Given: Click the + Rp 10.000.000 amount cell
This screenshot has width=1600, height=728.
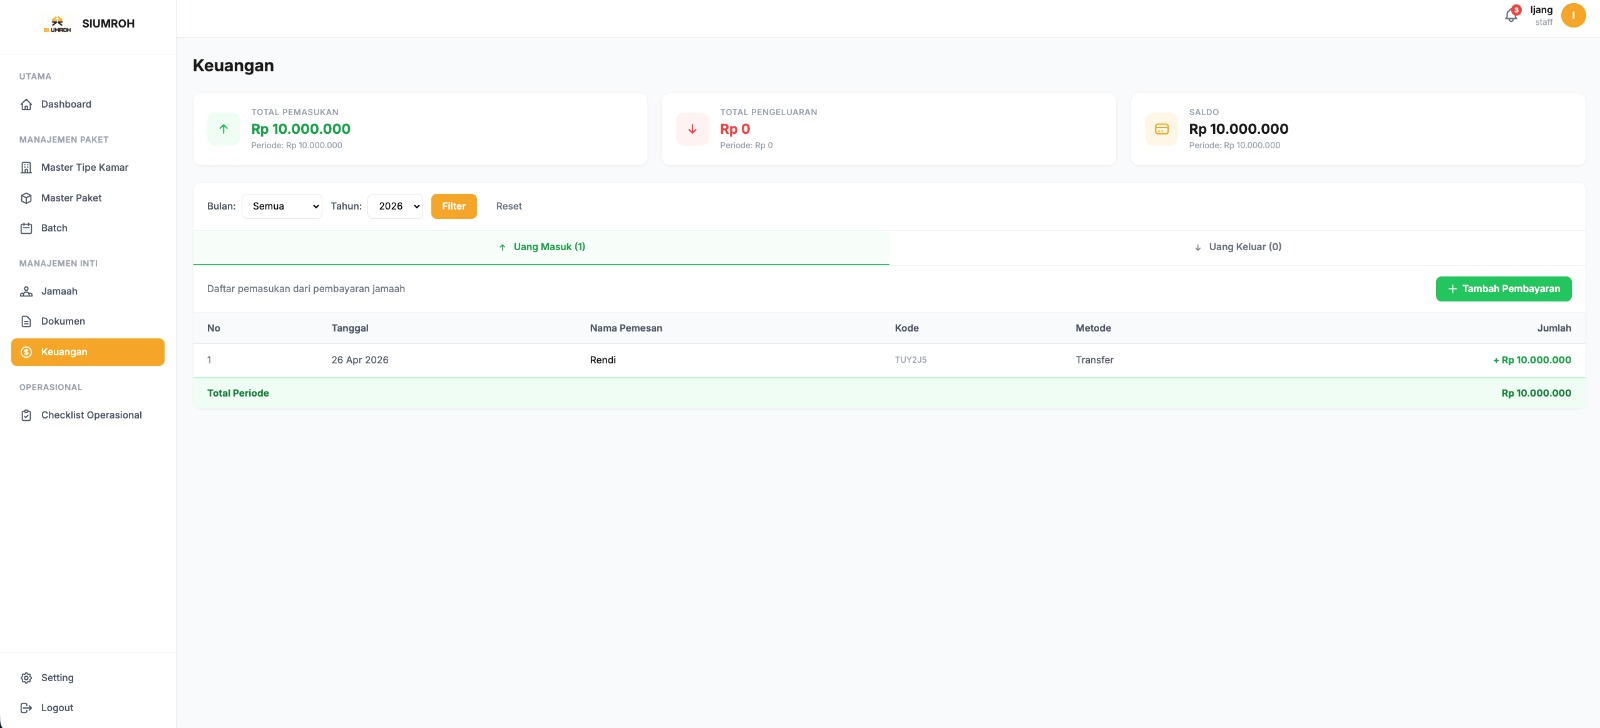Looking at the screenshot, I should click(1532, 360).
